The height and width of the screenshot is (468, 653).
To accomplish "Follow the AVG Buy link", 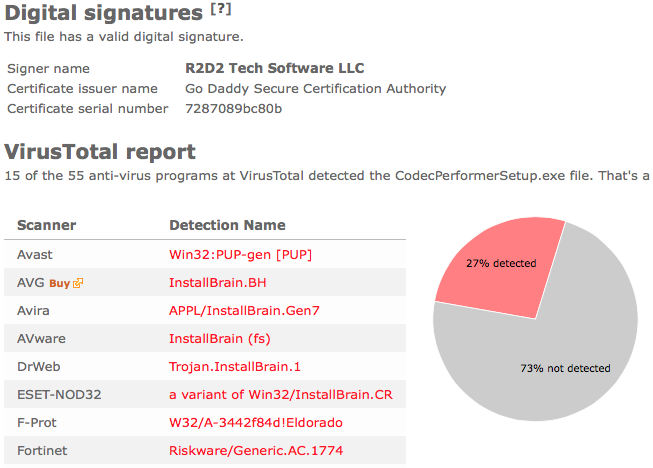I will coord(60,283).
